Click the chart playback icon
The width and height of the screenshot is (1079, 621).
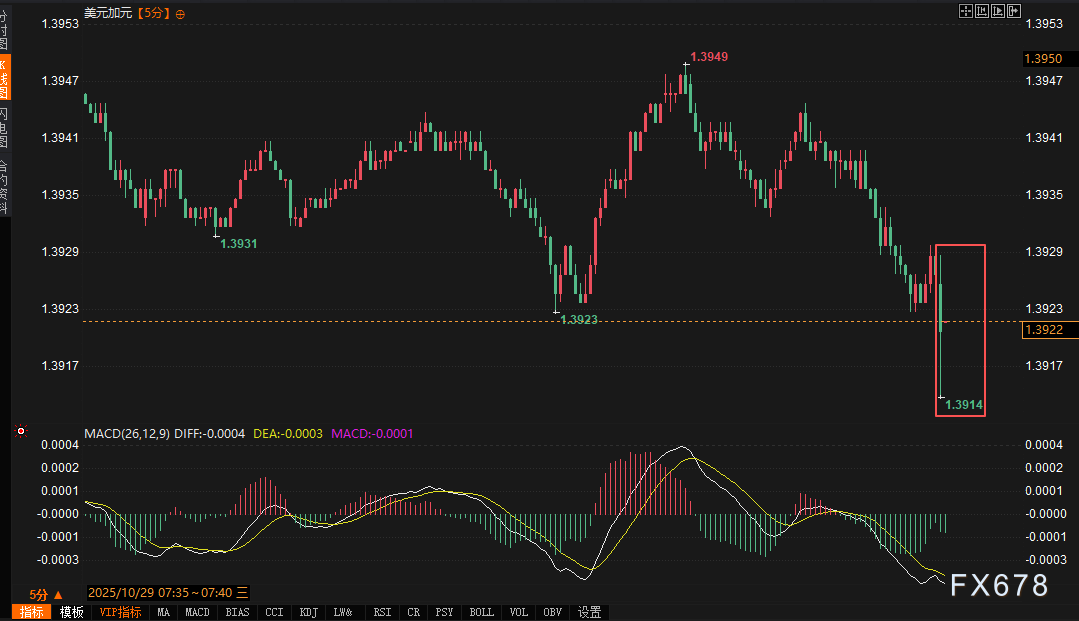click(x=997, y=10)
